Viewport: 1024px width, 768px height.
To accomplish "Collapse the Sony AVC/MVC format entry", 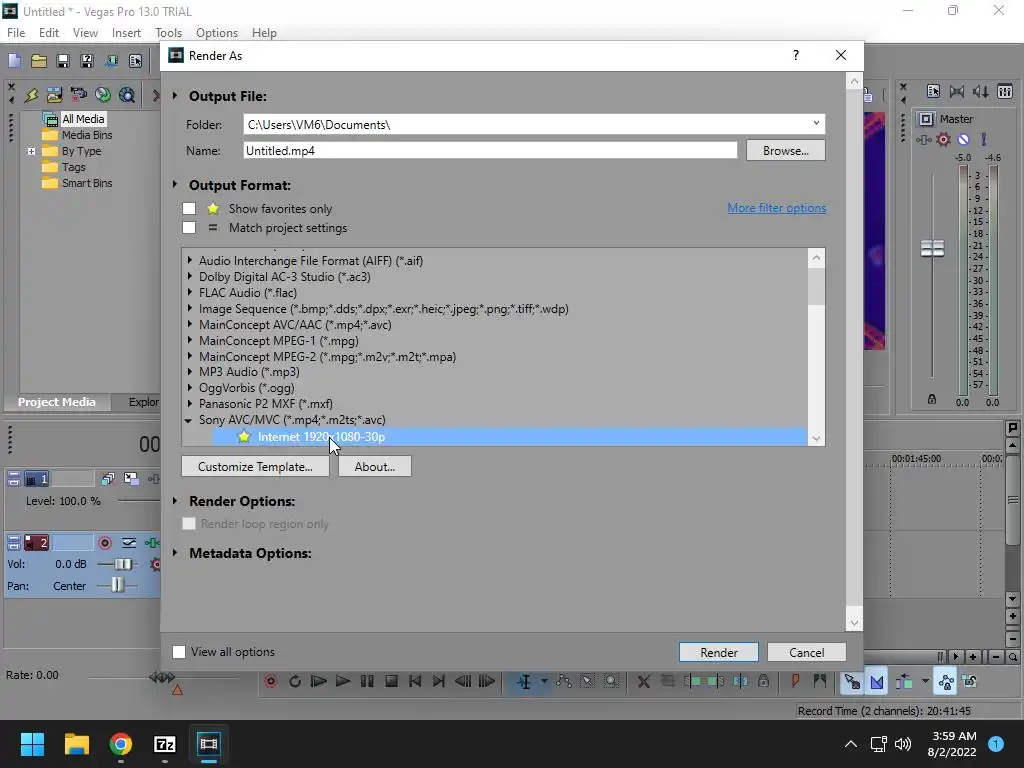I will [188, 421].
